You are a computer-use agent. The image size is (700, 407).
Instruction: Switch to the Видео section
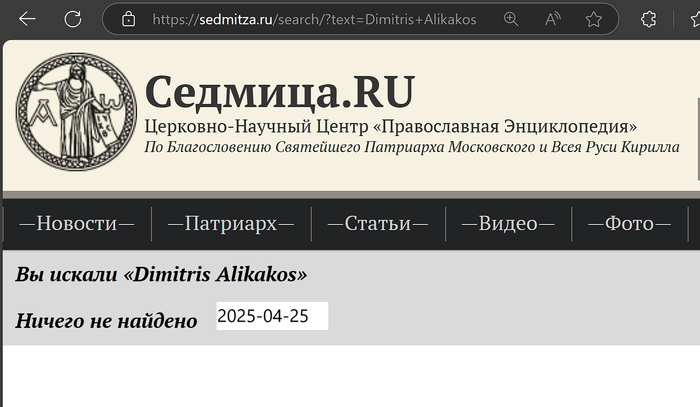coord(508,224)
